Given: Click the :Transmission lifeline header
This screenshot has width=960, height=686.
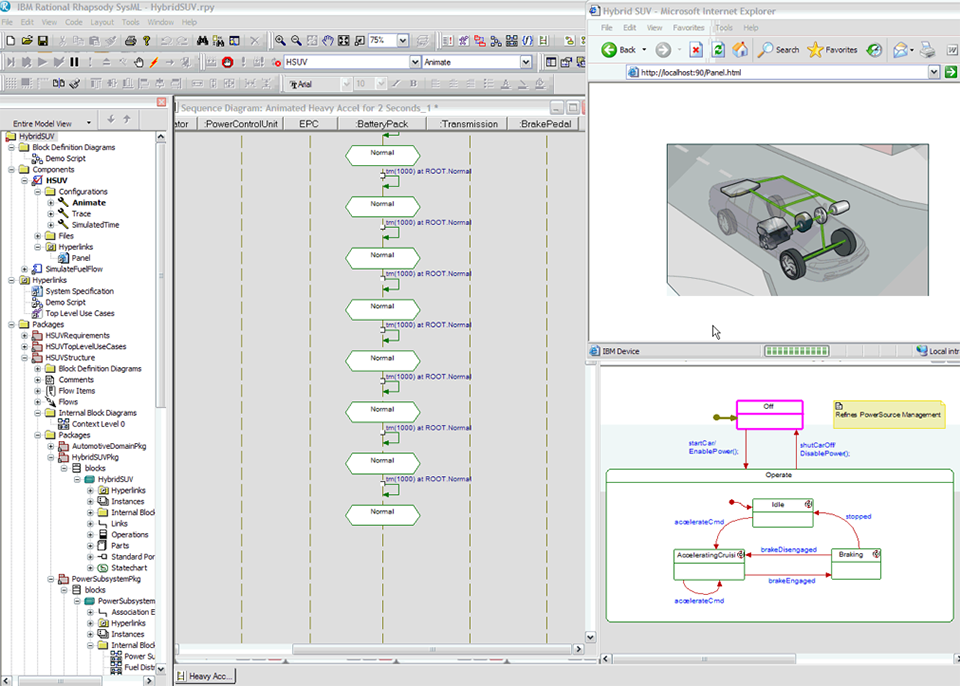Looking at the screenshot, I should click(x=469, y=124).
